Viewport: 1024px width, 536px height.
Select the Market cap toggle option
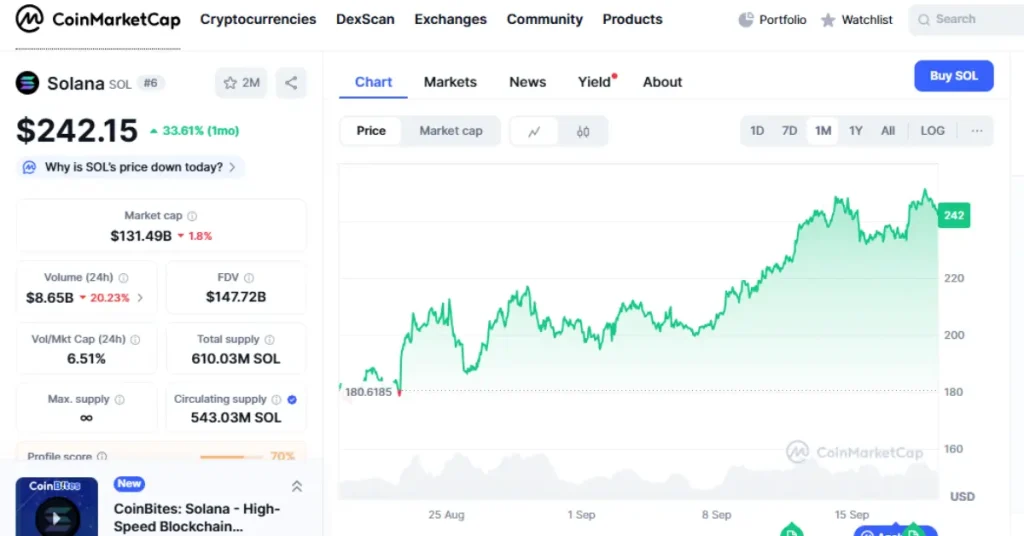tap(451, 131)
